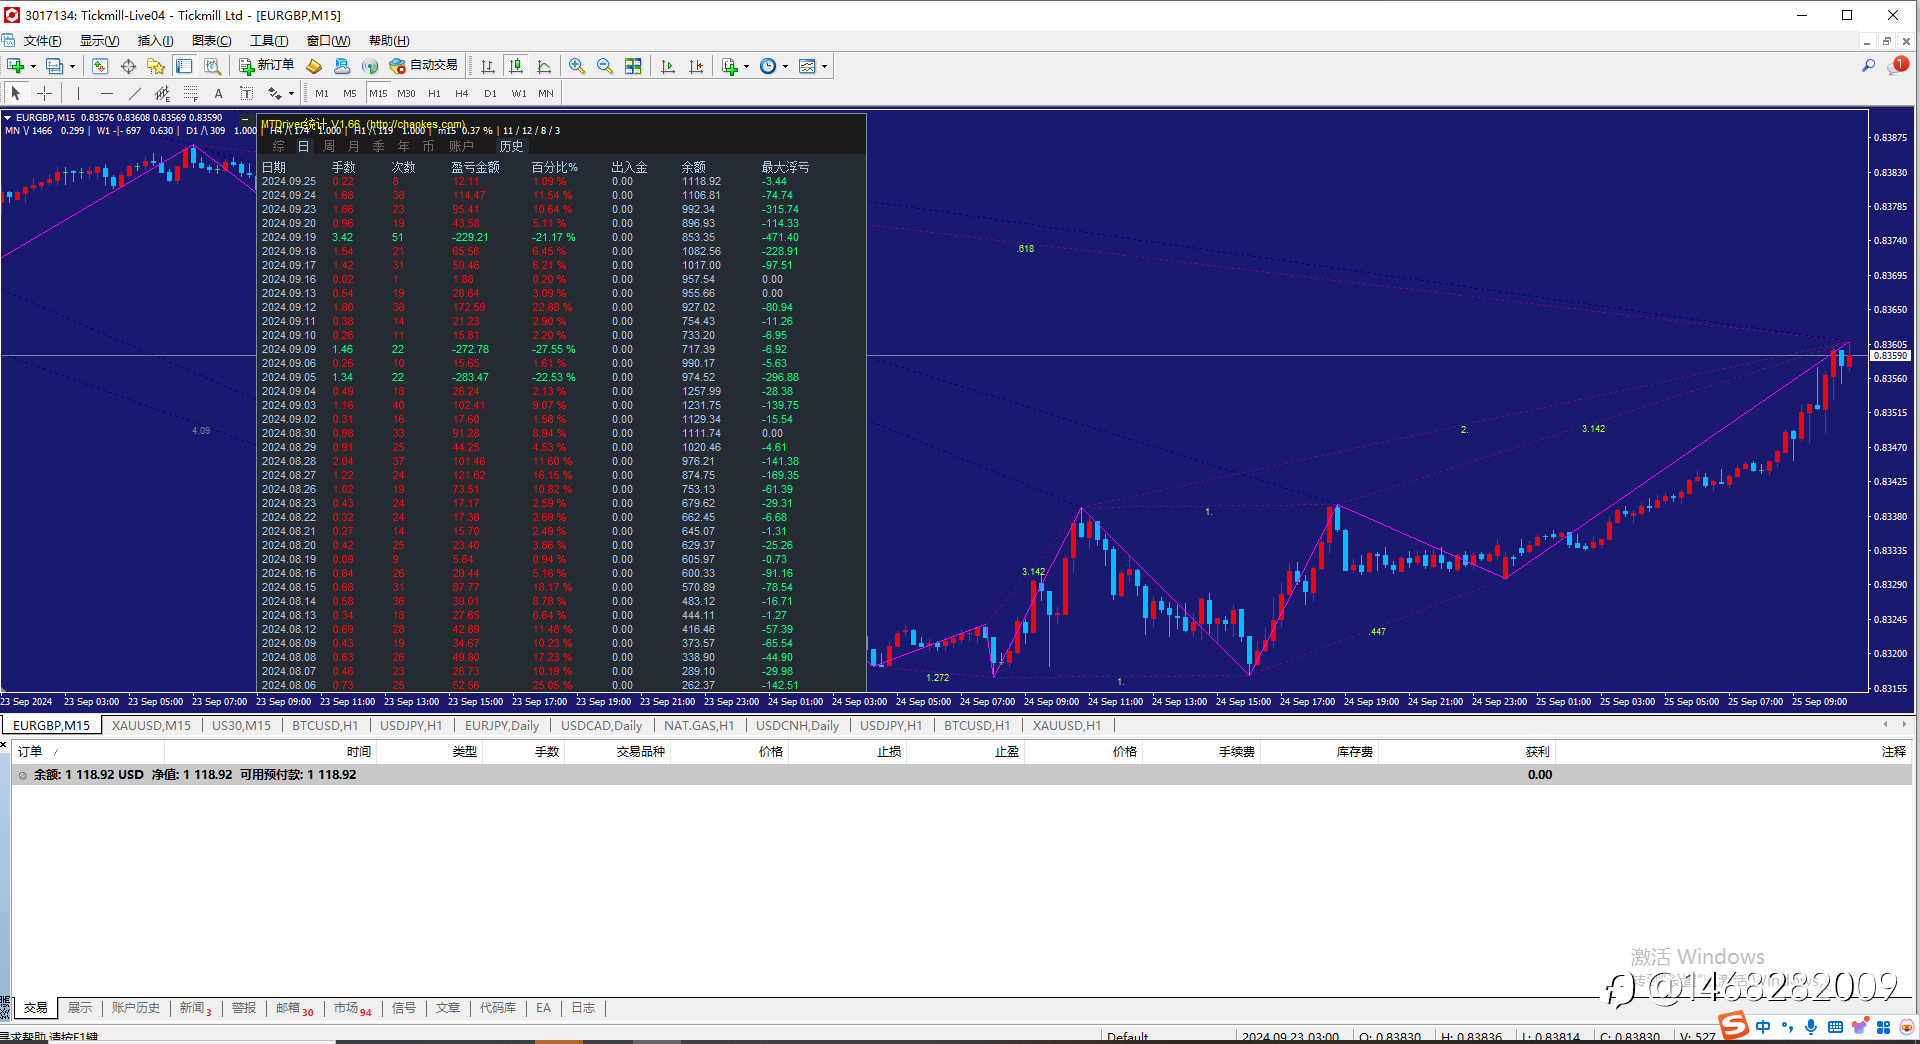
Task: Click the tile windows icon
Action: 633,66
